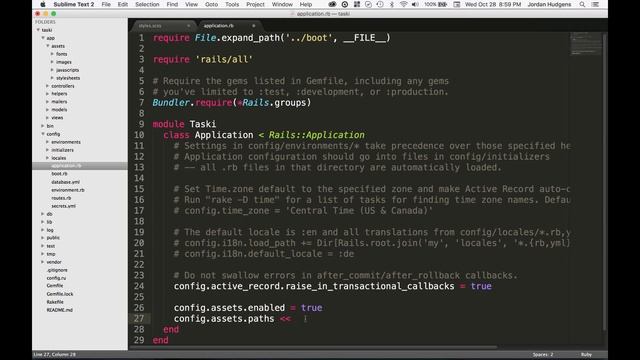Expand the log folder
This screenshot has width=640, height=360.
tap(43, 230)
